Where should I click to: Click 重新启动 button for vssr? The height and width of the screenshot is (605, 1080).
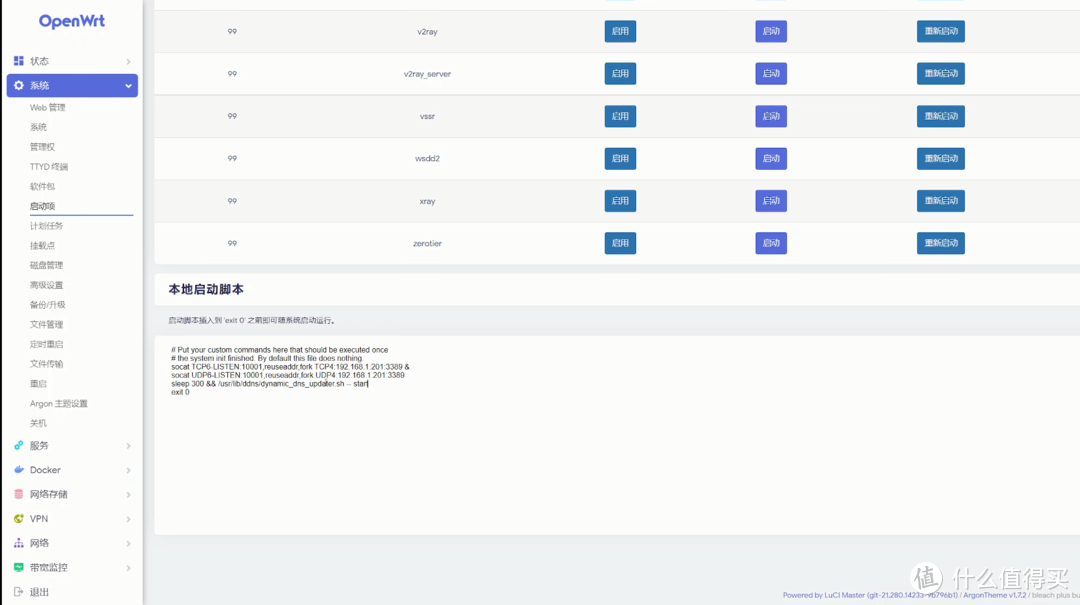click(x=940, y=116)
